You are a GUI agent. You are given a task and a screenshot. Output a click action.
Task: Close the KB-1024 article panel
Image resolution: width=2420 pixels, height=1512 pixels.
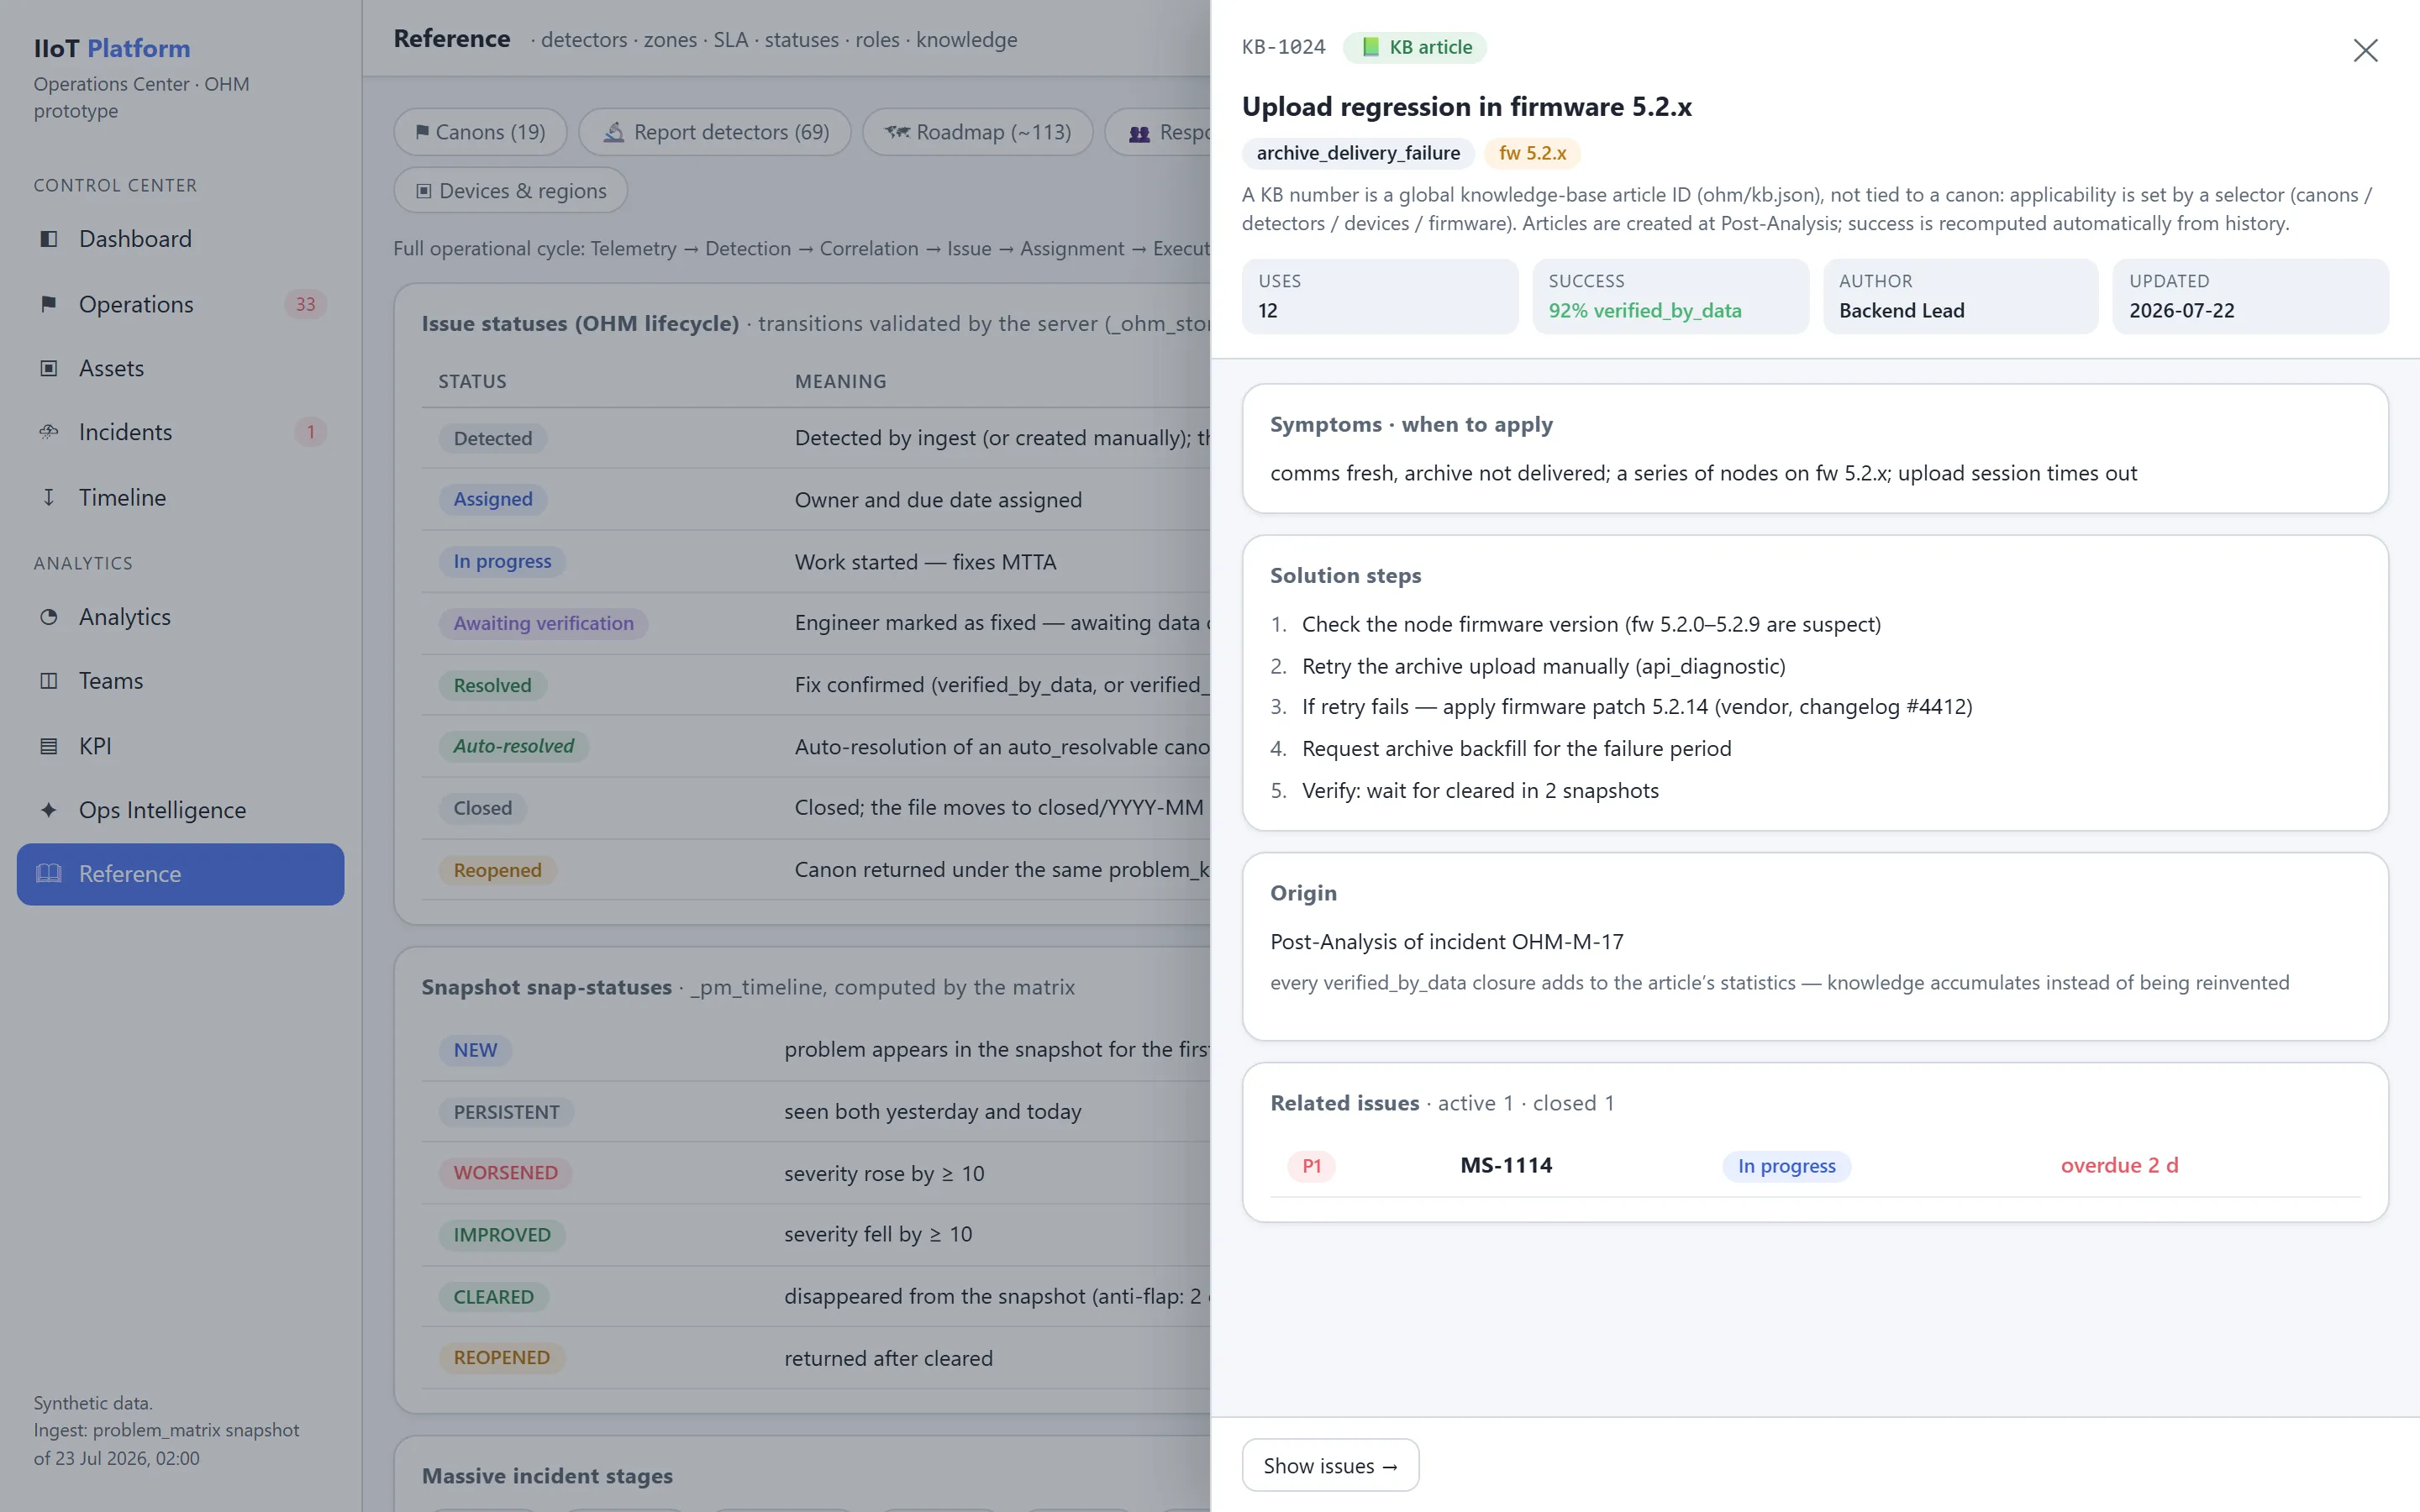2365,50
